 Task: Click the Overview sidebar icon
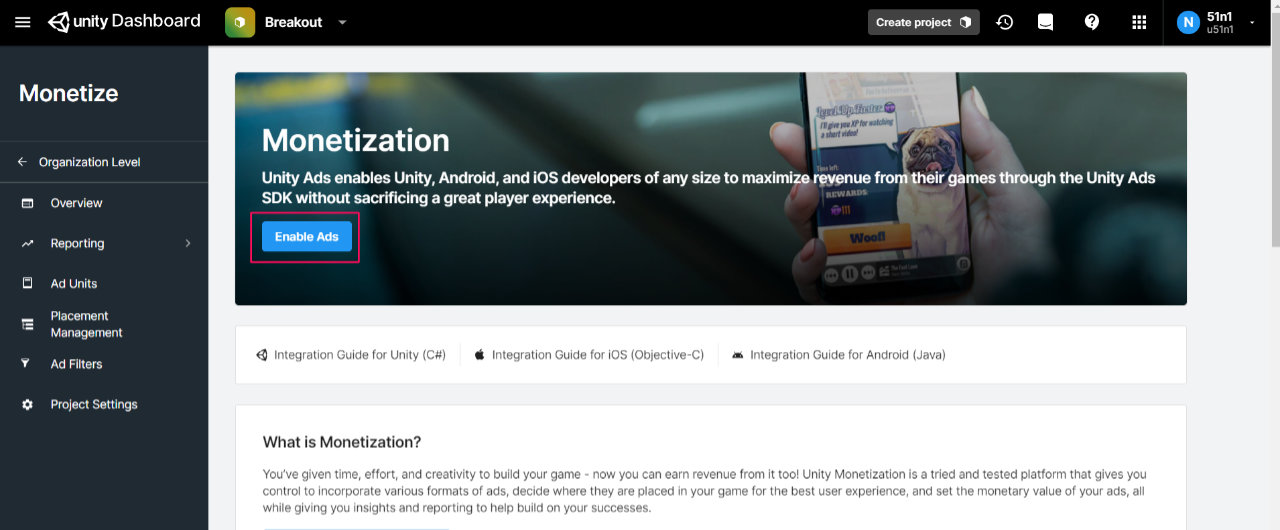pos(28,203)
